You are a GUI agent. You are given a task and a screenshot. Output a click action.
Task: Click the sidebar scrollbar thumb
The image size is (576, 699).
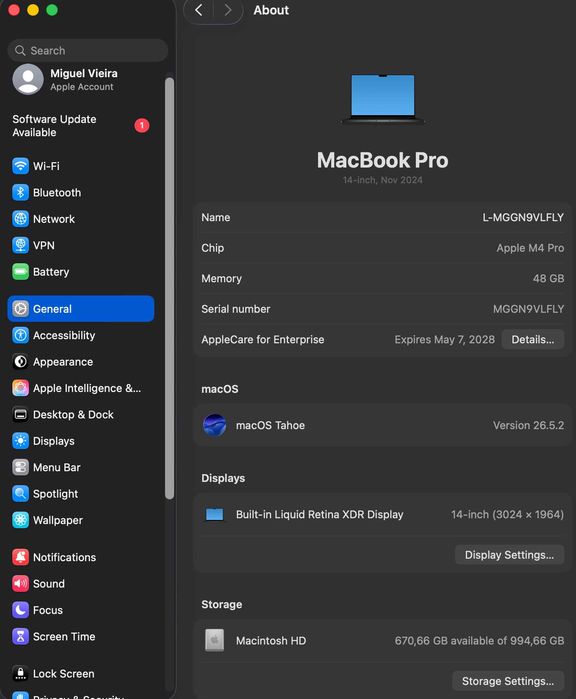(x=169, y=288)
